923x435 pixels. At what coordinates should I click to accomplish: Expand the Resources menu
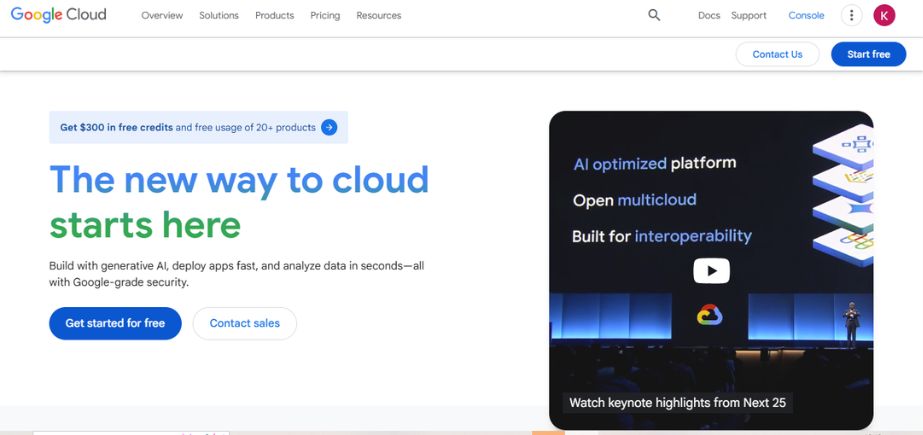[379, 16]
